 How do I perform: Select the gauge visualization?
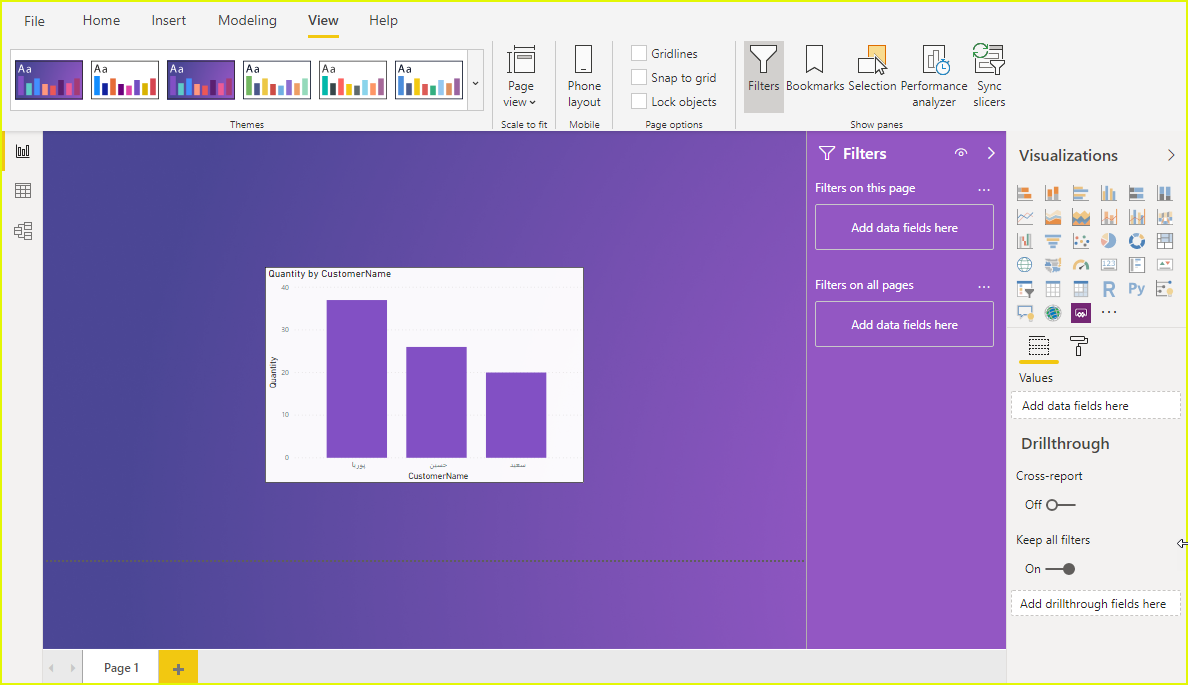tap(1080, 264)
